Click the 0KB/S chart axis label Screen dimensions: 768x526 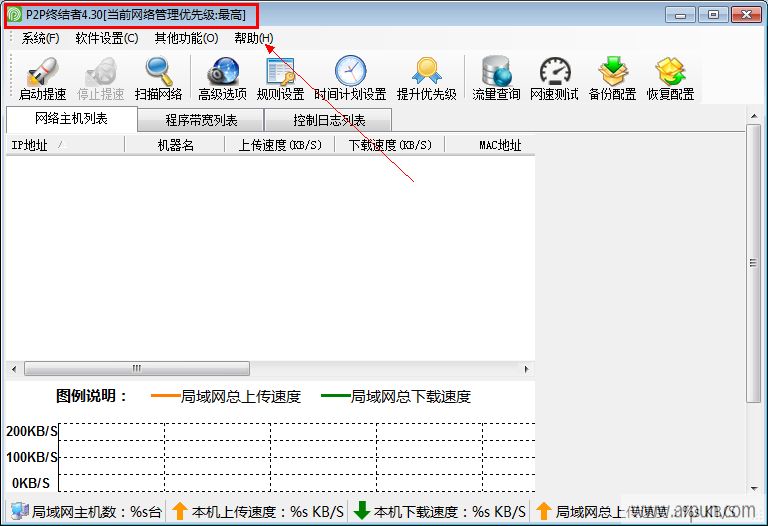tap(31, 483)
